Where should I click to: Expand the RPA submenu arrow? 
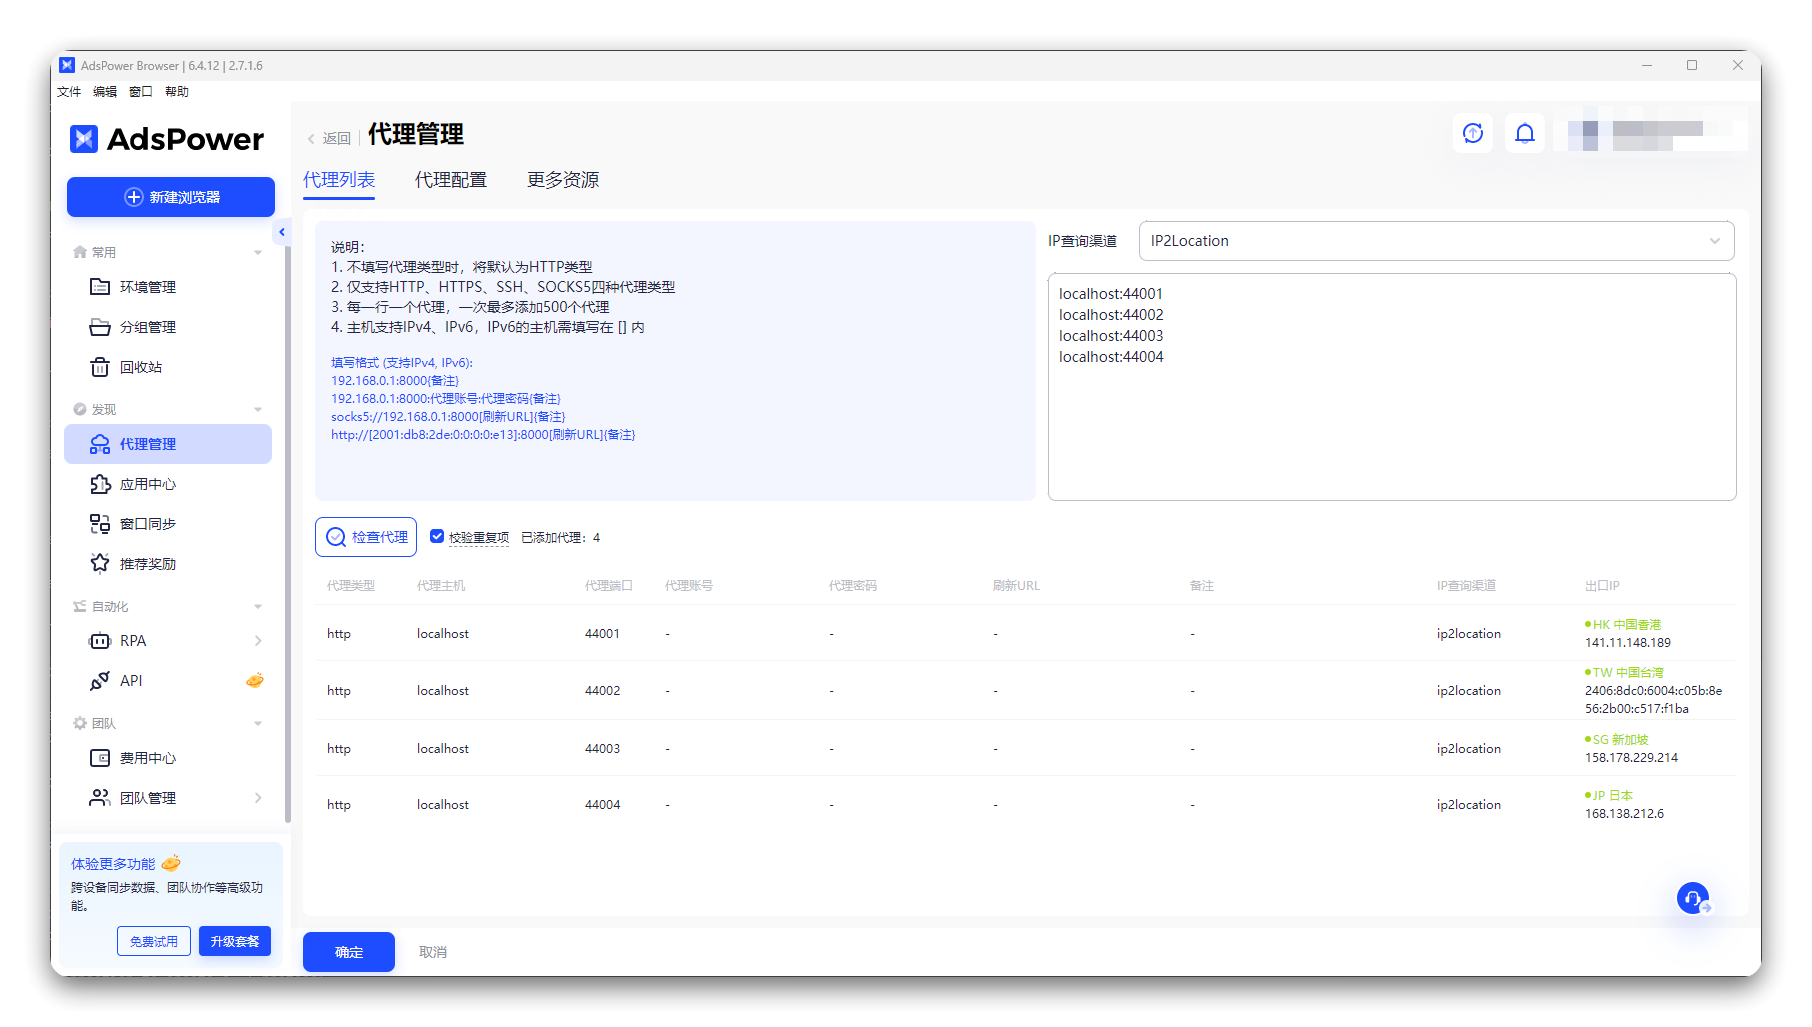[258, 641]
